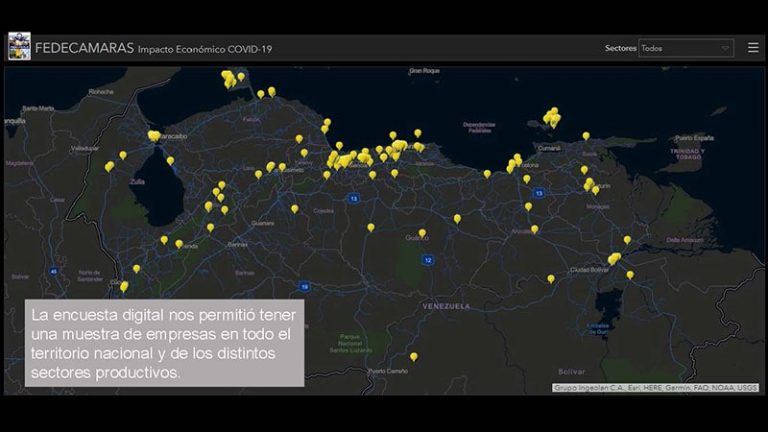Click the VENEZUELA country label on map
This screenshot has width=768, height=432.
click(446, 305)
